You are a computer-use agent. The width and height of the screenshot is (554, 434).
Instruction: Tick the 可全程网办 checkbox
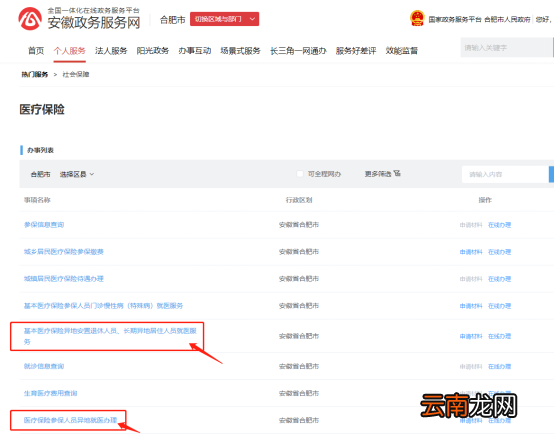(300, 174)
